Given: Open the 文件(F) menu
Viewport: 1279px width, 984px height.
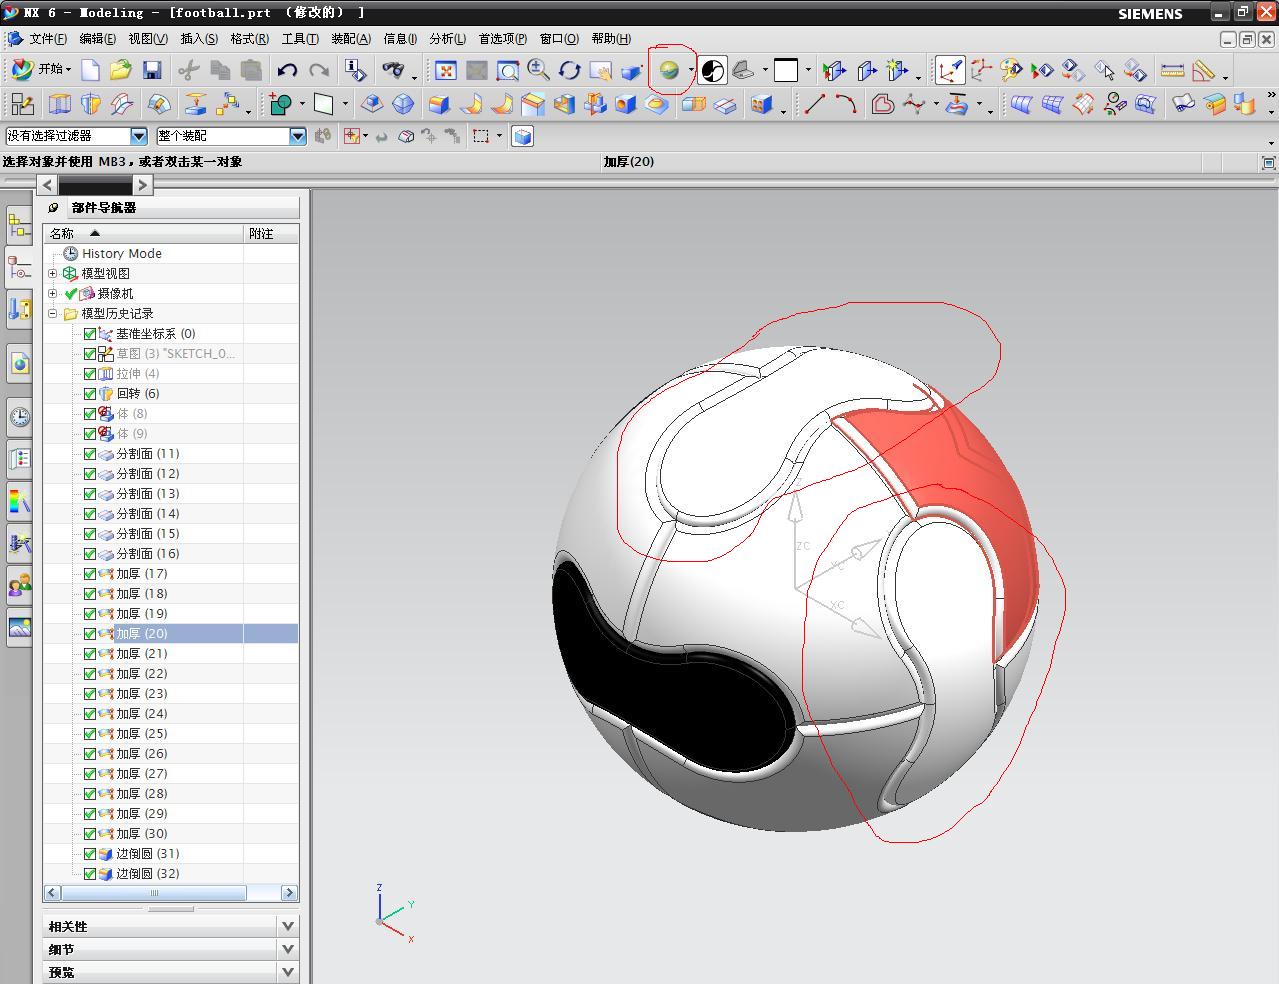Looking at the screenshot, I should point(47,39).
